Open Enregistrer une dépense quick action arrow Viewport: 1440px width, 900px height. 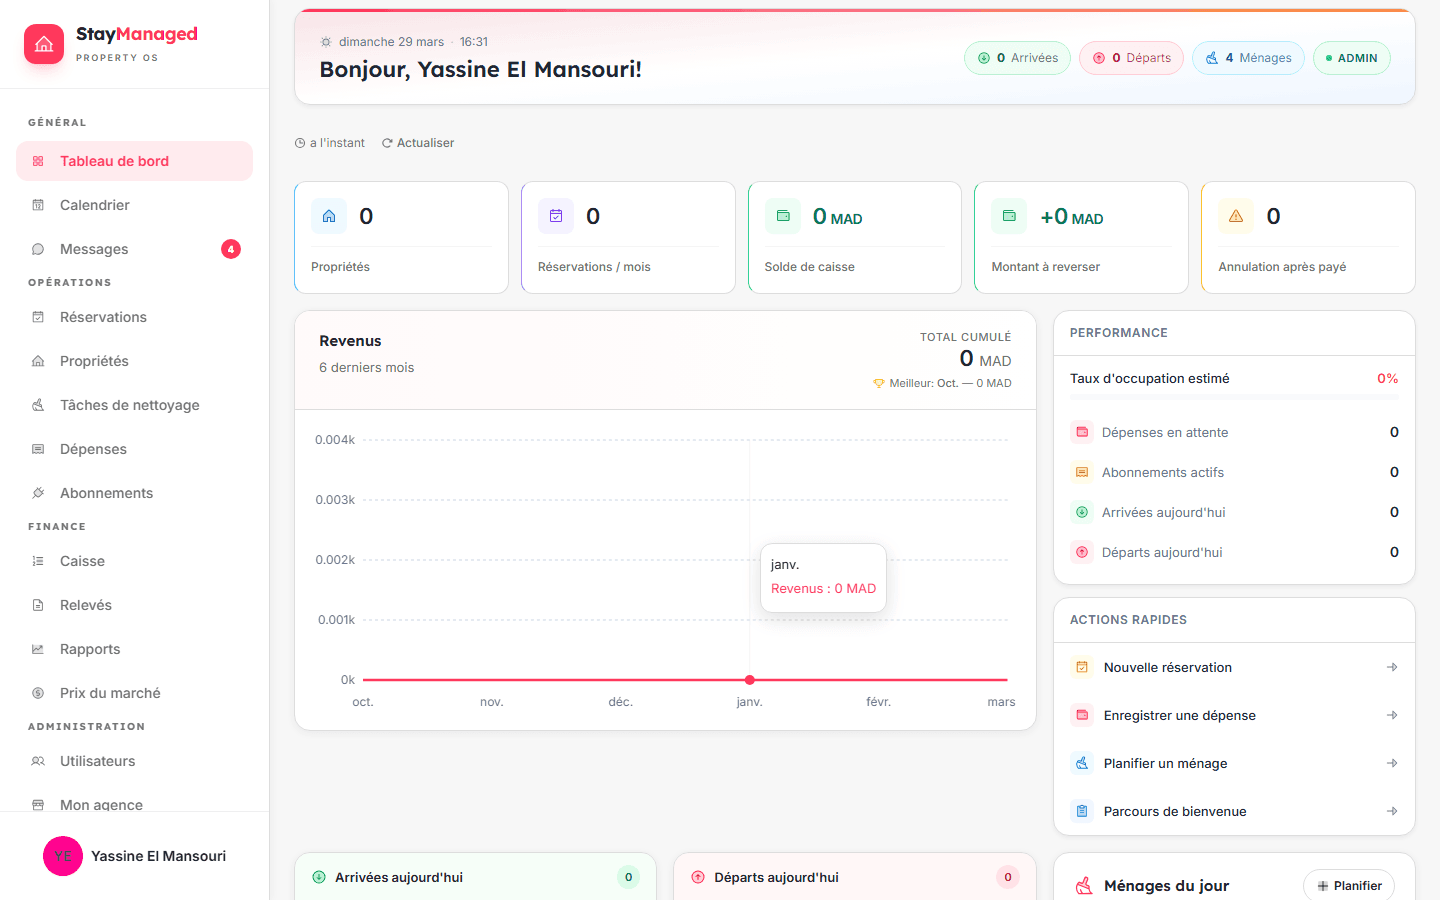(1391, 715)
